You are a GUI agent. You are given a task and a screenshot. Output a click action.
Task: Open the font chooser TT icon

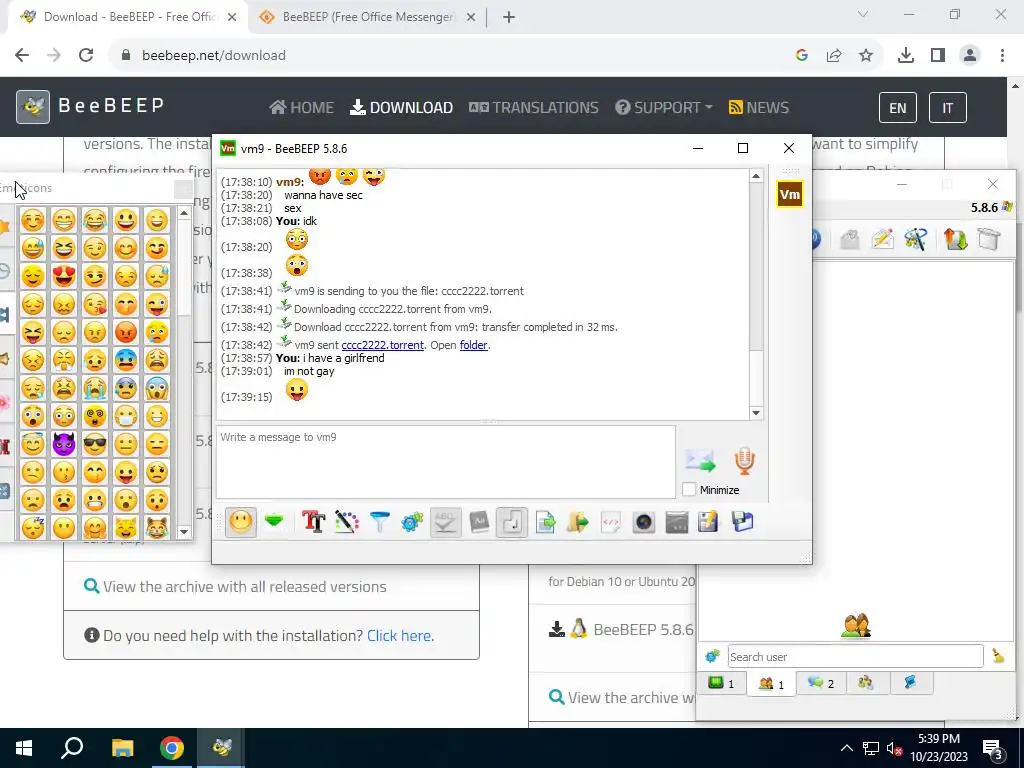coord(313,522)
